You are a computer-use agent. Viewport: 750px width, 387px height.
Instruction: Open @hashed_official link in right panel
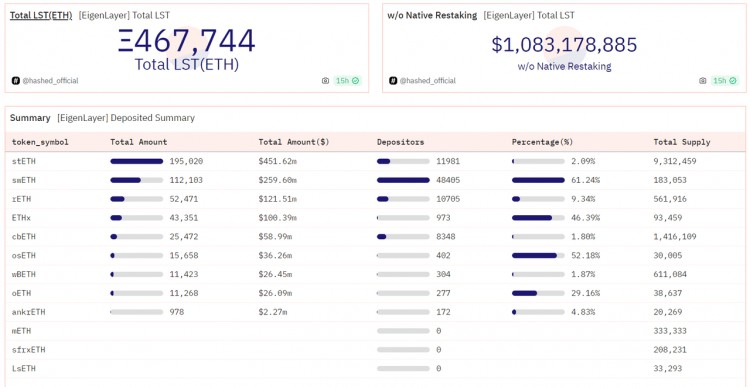[427, 81]
